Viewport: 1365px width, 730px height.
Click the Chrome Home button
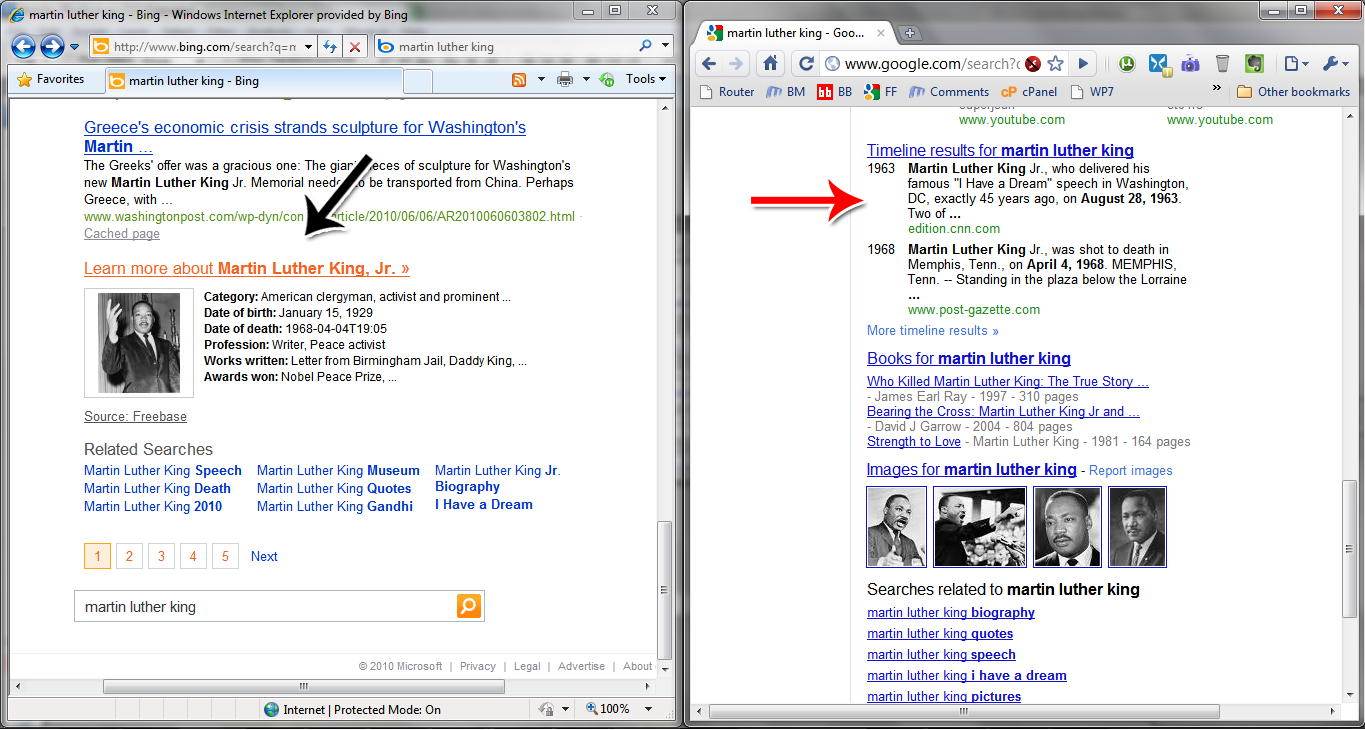coord(771,64)
